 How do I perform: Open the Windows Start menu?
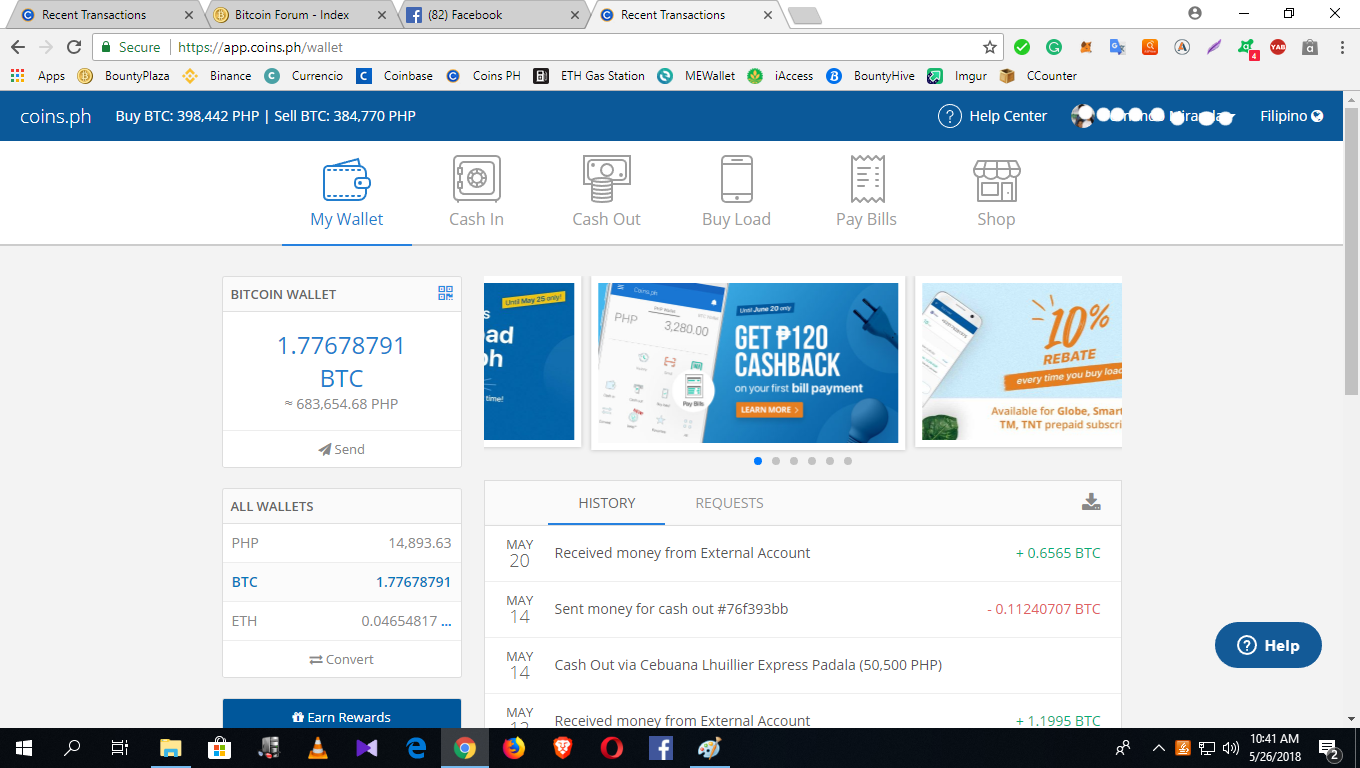tap(23, 748)
